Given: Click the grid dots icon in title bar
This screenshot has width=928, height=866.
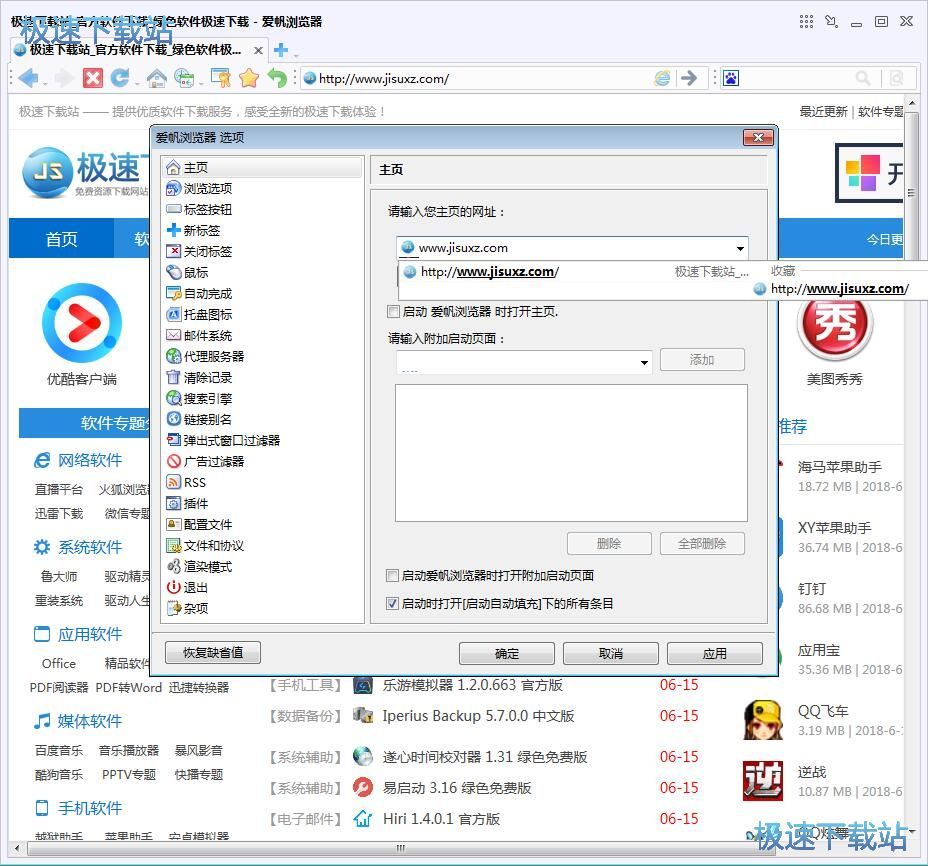Looking at the screenshot, I should 806,22.
